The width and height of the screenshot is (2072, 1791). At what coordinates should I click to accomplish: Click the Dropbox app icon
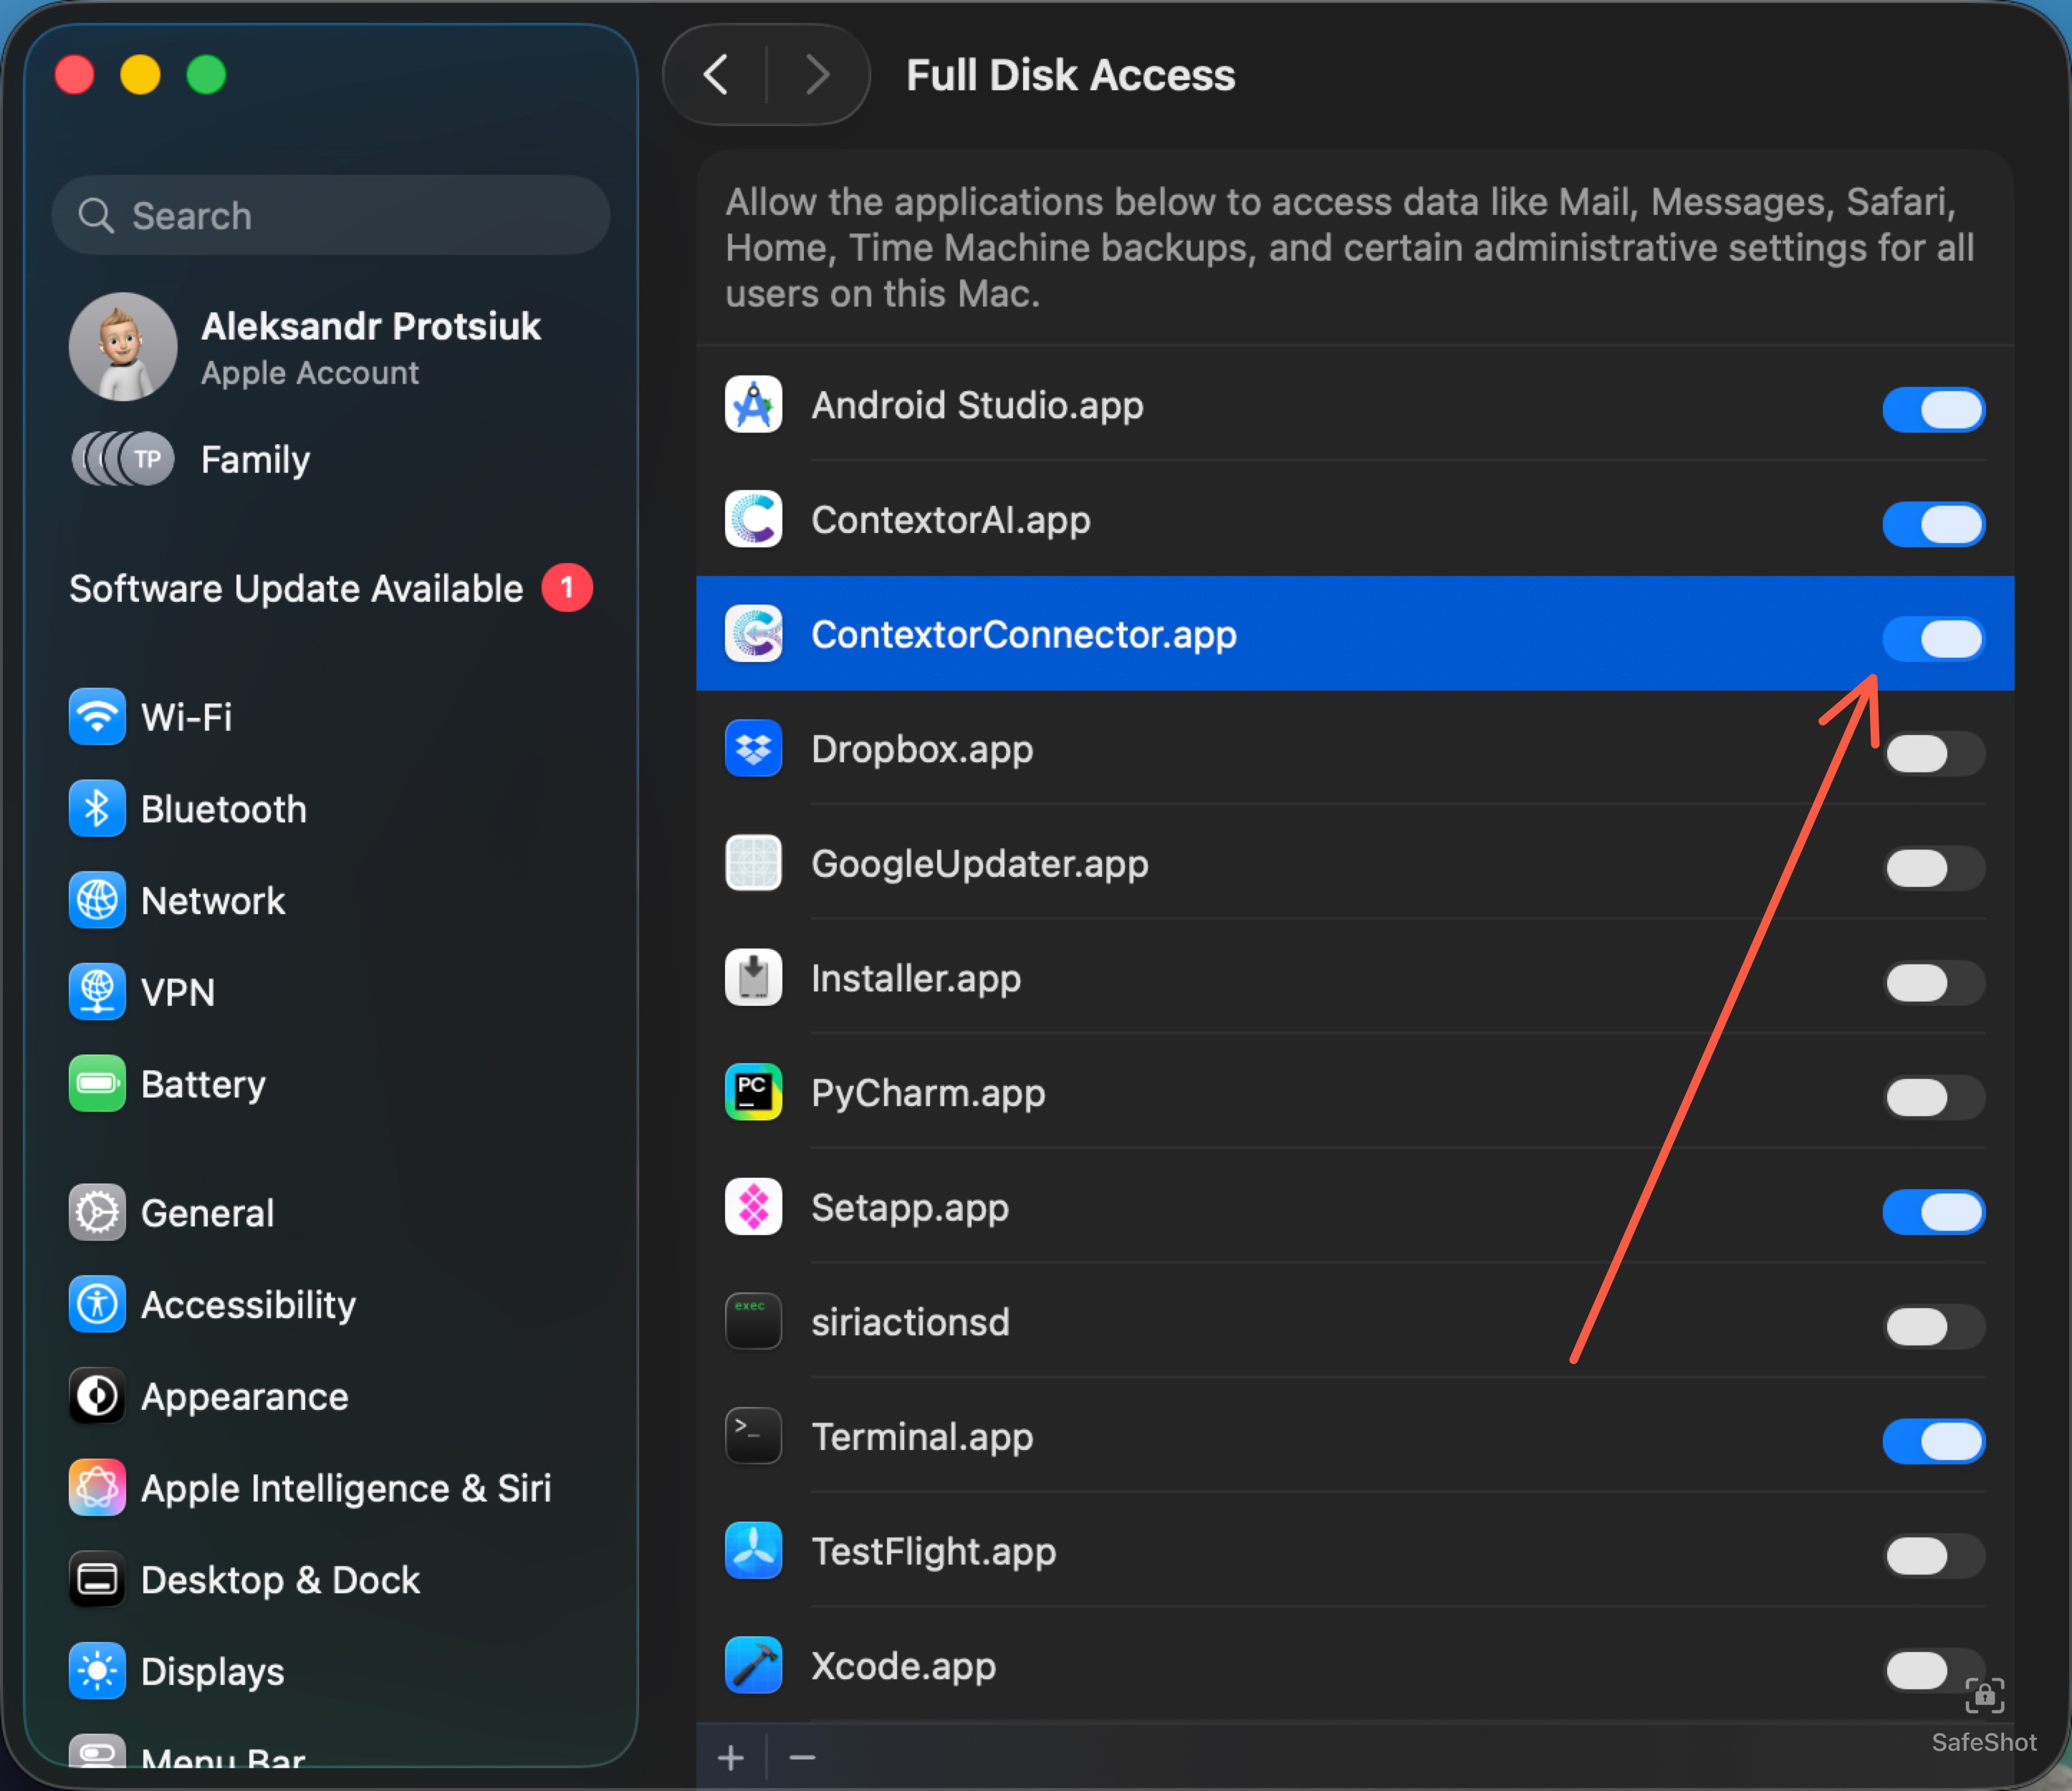click(753, 749)
